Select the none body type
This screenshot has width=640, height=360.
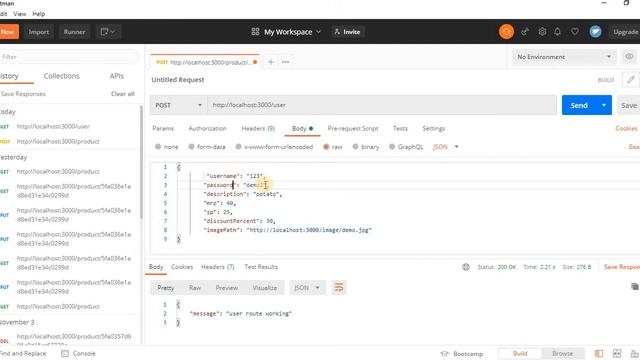pos(167,147)
